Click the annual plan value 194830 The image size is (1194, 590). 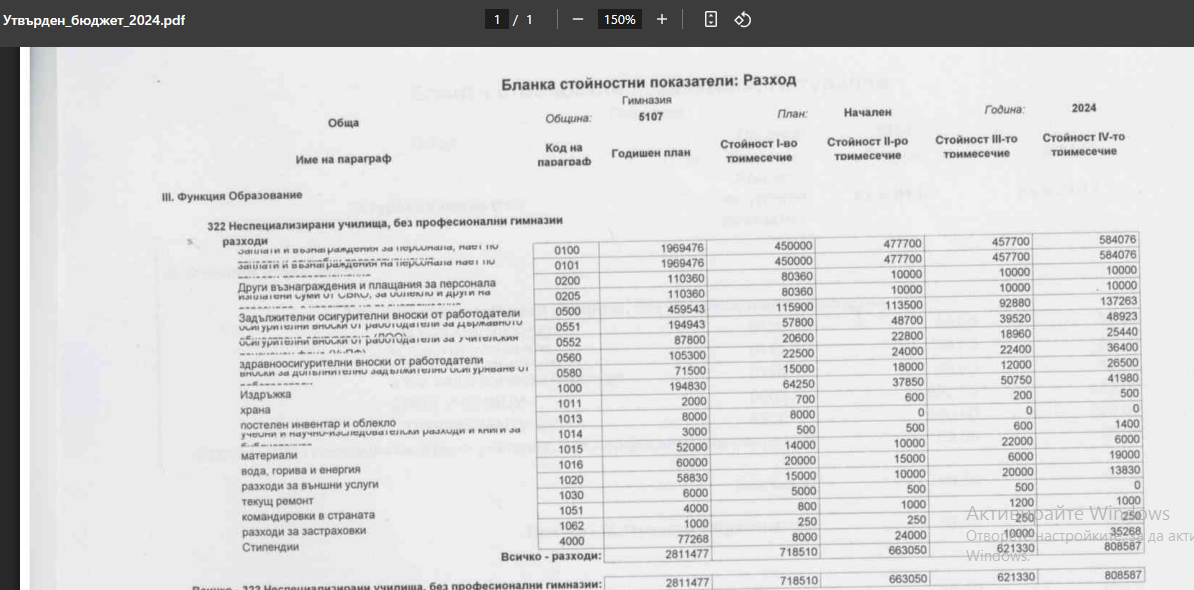click(690, 387)
